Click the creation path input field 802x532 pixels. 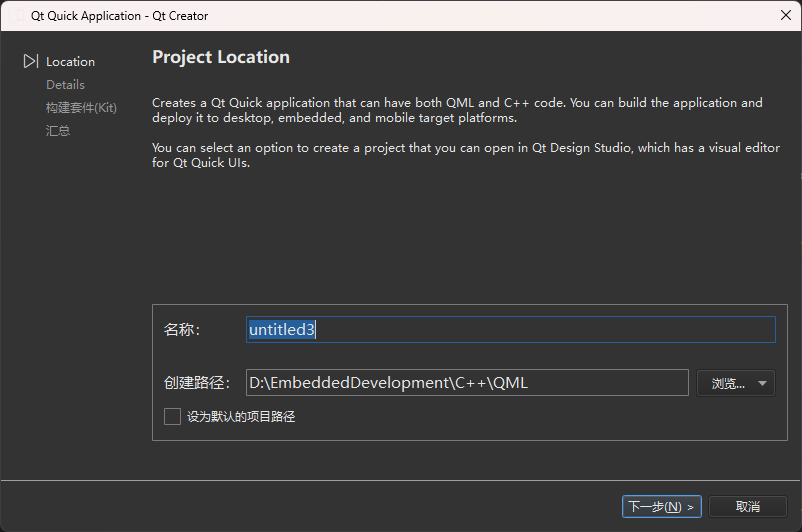[x=467, y=383]
